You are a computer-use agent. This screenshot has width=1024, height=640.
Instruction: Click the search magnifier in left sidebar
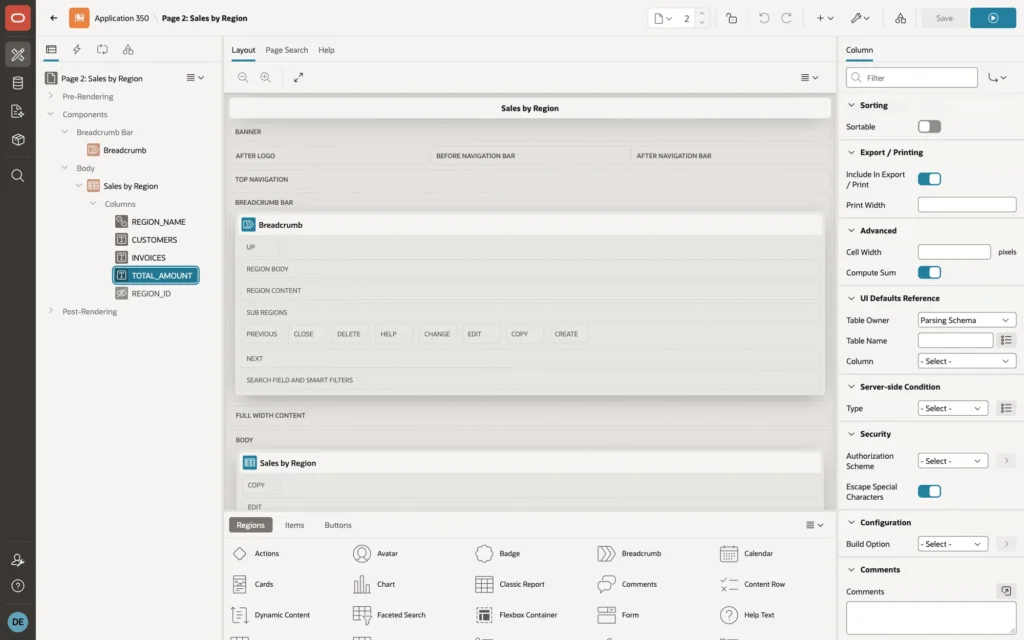pos(18,176)
